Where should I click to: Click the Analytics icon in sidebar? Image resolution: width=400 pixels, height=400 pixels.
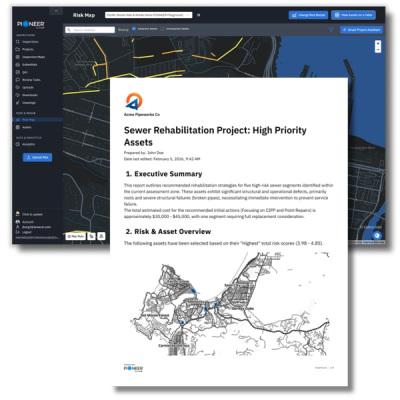click(x=18, y=144)
